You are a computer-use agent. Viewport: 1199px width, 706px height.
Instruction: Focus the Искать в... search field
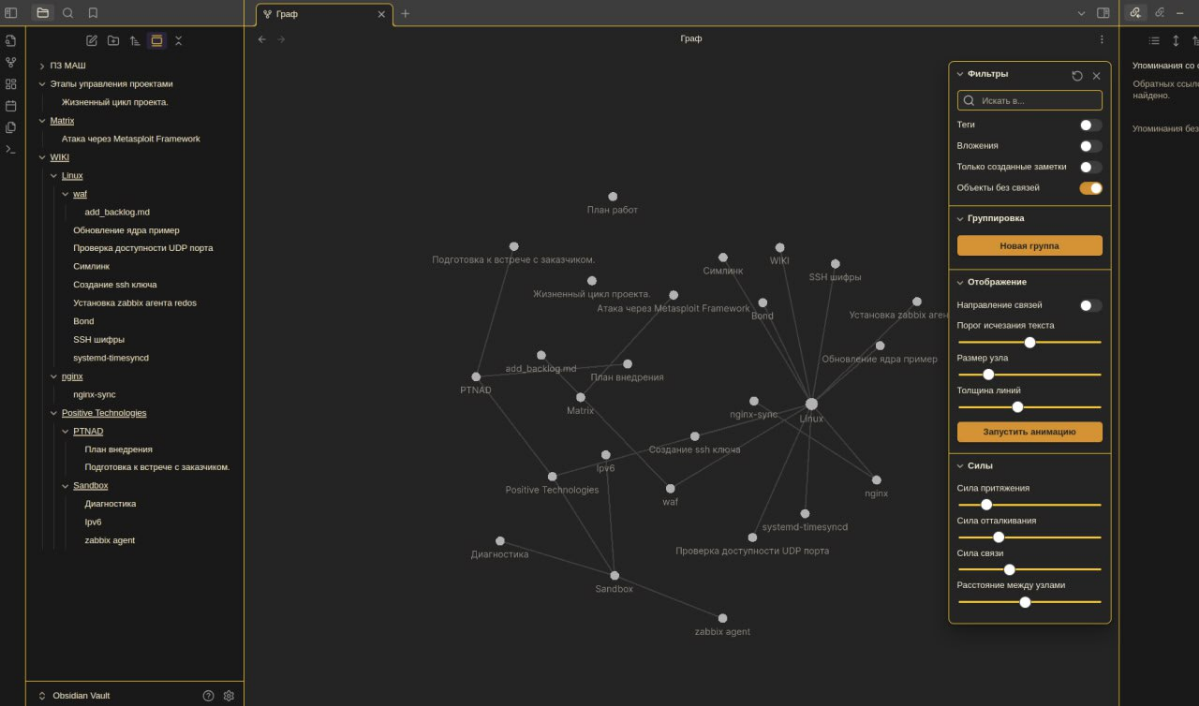point(1029,100)
